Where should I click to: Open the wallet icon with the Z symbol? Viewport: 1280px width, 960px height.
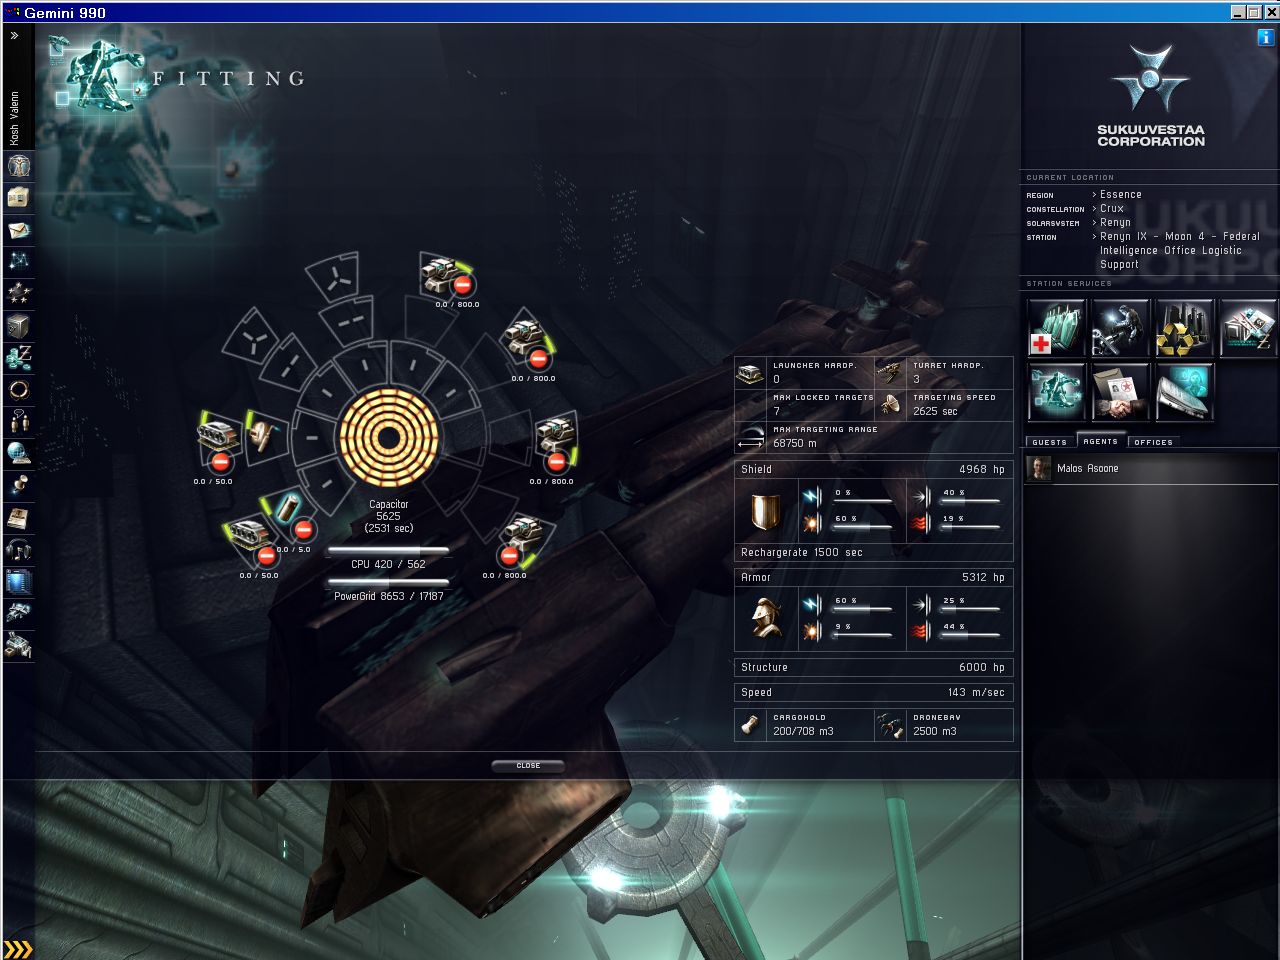pos(18,358)
